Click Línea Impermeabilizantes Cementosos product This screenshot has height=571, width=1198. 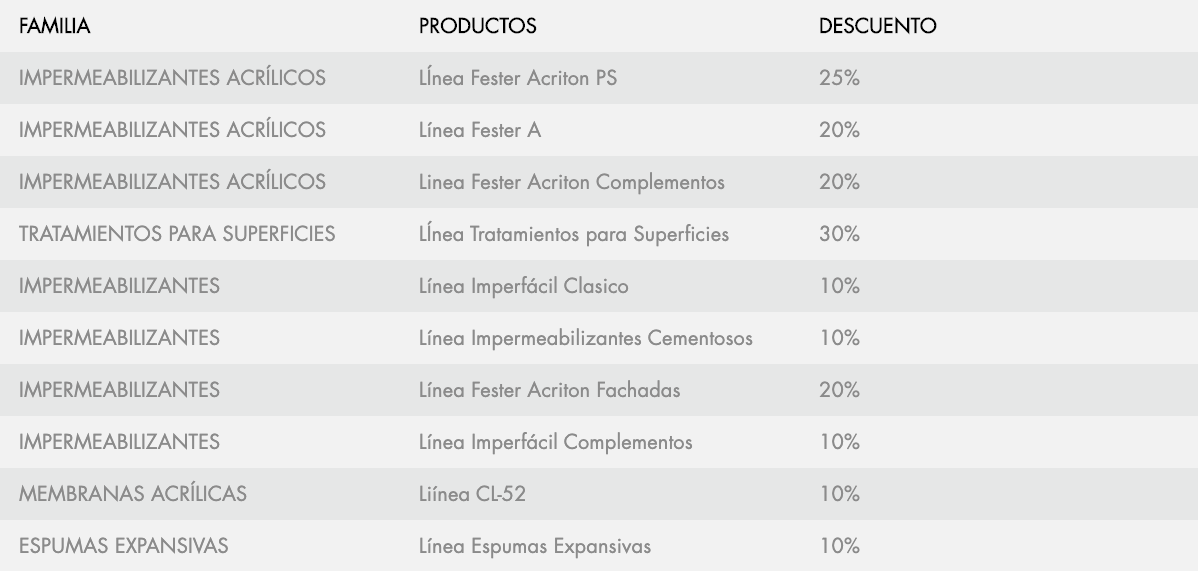(585, 338)
